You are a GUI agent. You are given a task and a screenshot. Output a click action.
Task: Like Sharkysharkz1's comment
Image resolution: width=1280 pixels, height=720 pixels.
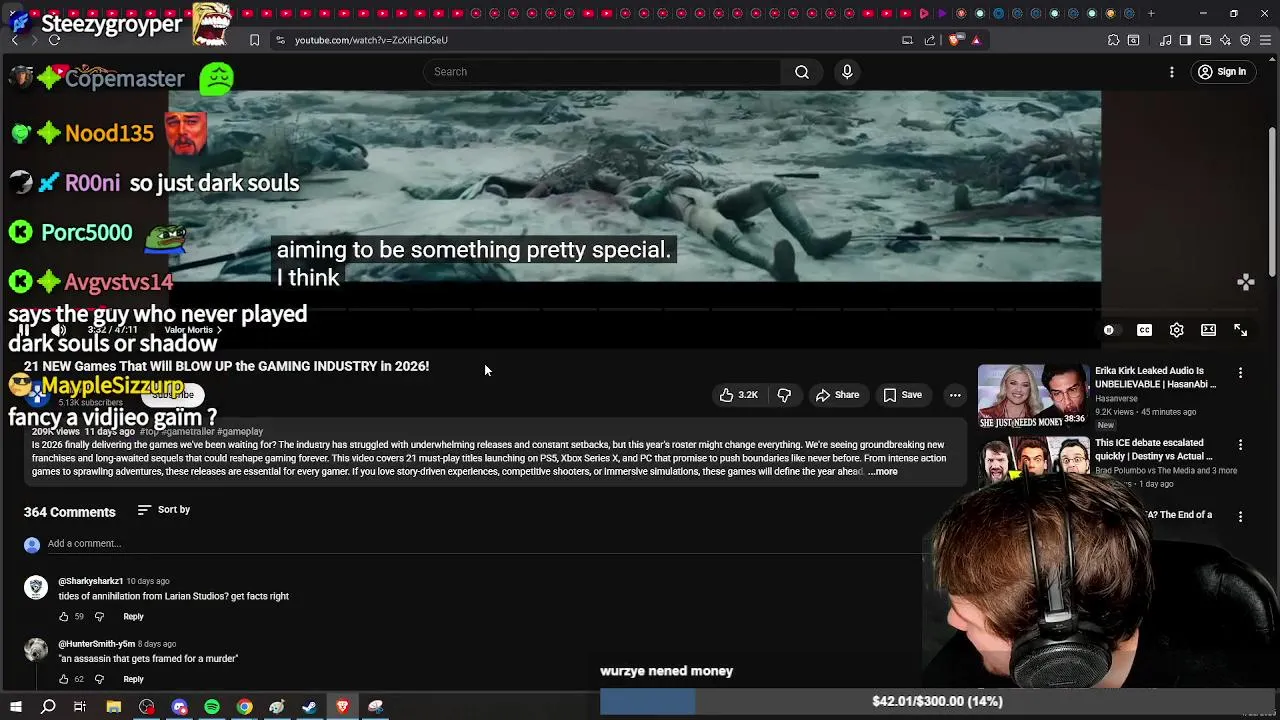click(64, 617)
